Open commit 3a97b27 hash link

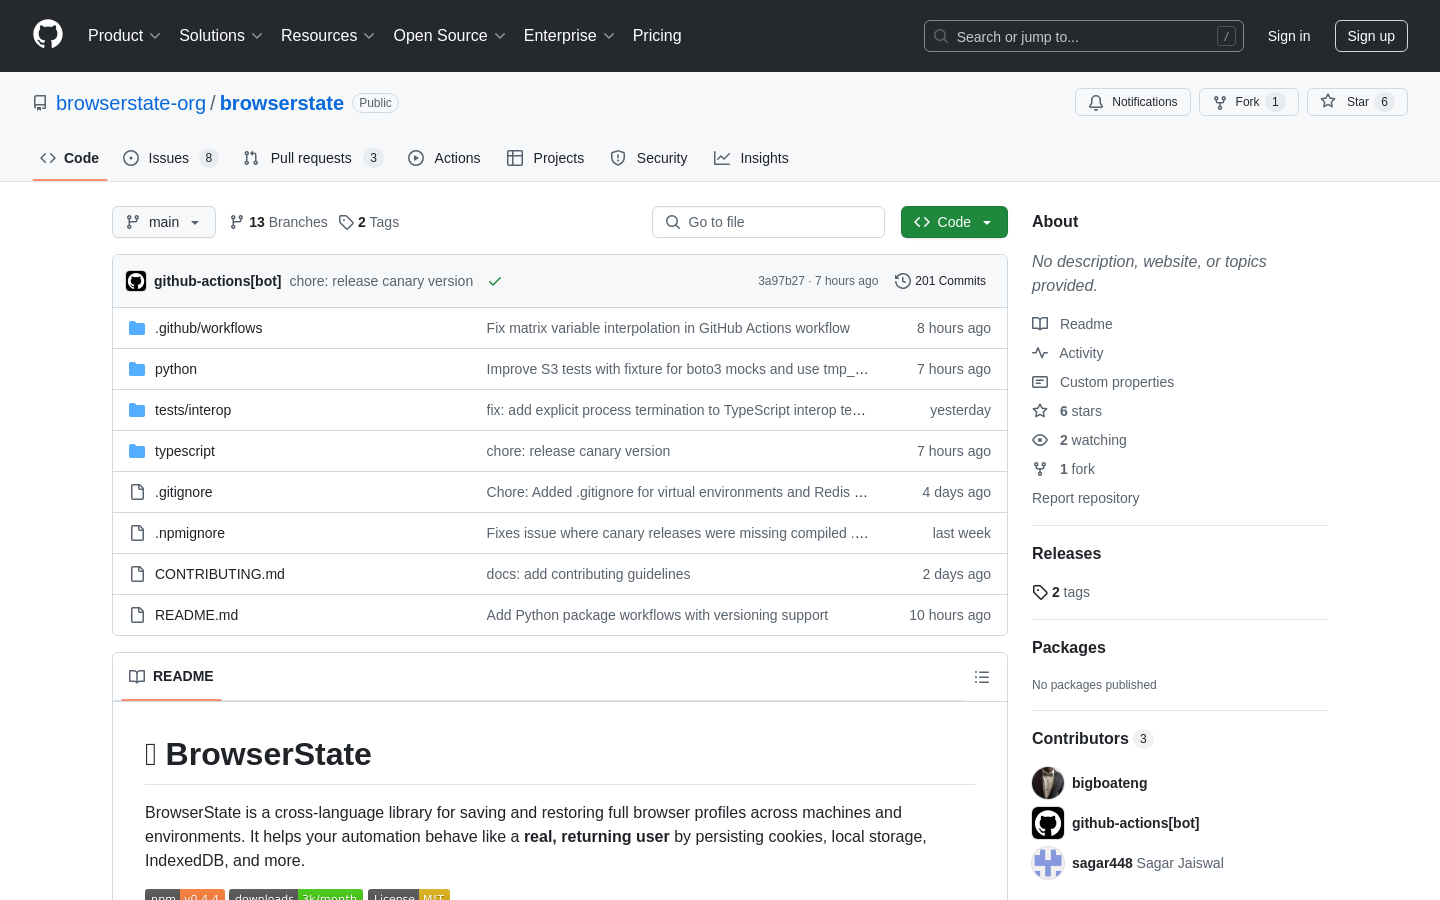point(781,281)
